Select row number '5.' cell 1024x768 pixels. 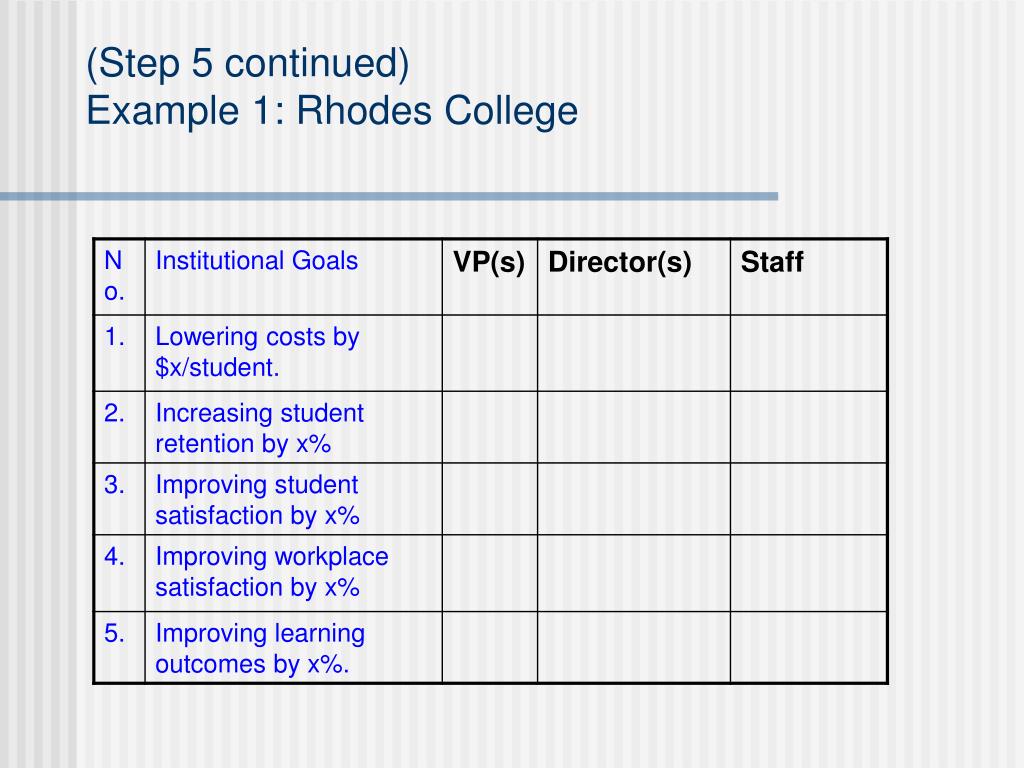pos(120,647)
